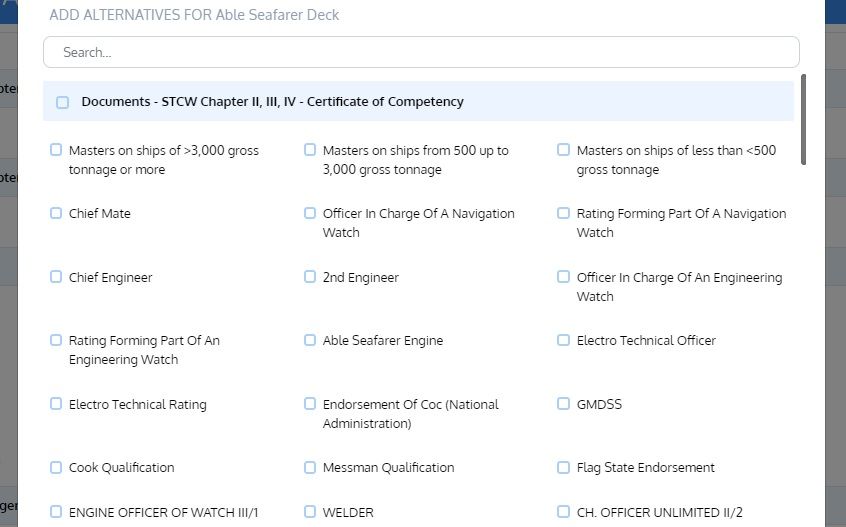Tick the GMDSS checkbox
Image resolution: width=846 pixels, height=527 pixels.
[563, 403]
